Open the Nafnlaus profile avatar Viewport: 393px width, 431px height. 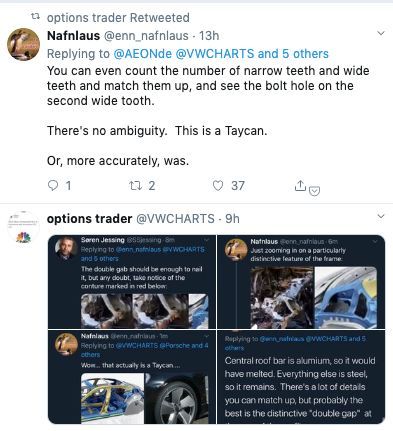pos(24,44)
